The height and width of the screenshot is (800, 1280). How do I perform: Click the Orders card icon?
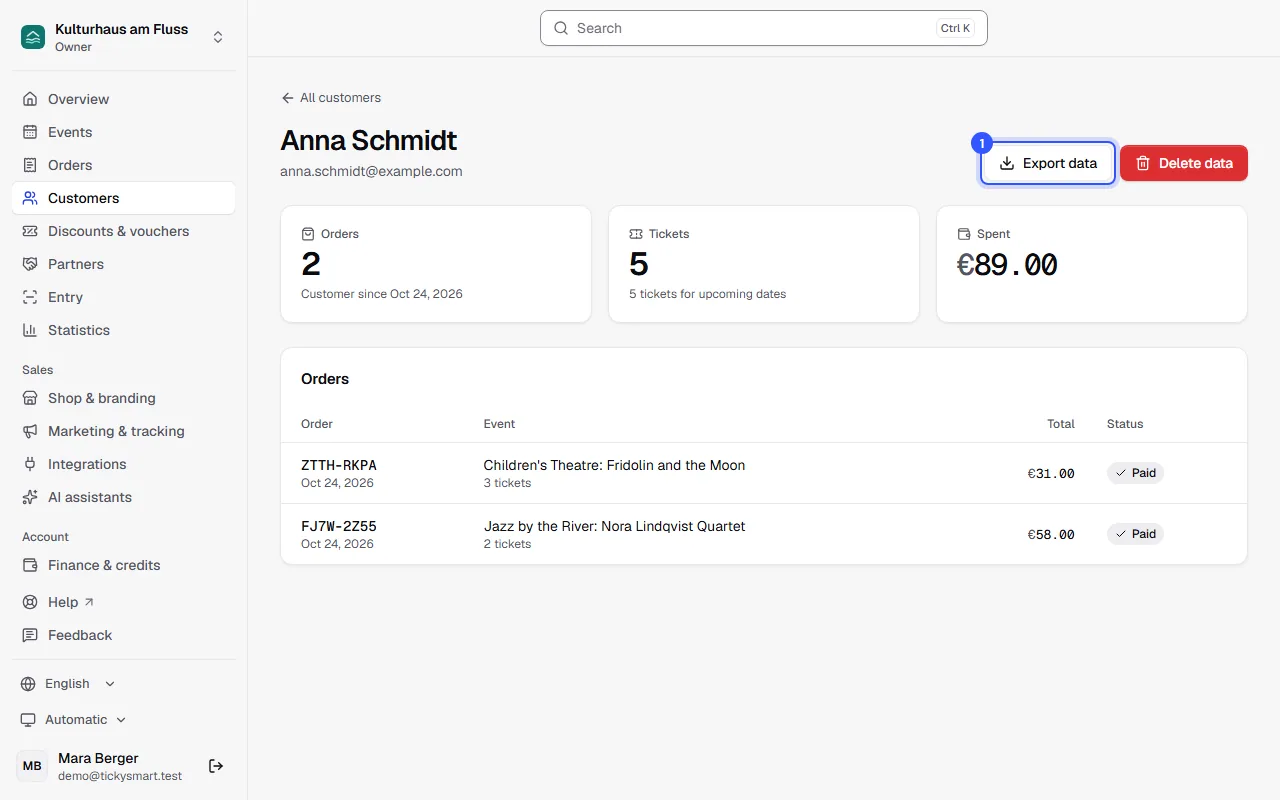pyautogui.click(x=308, y=234)
